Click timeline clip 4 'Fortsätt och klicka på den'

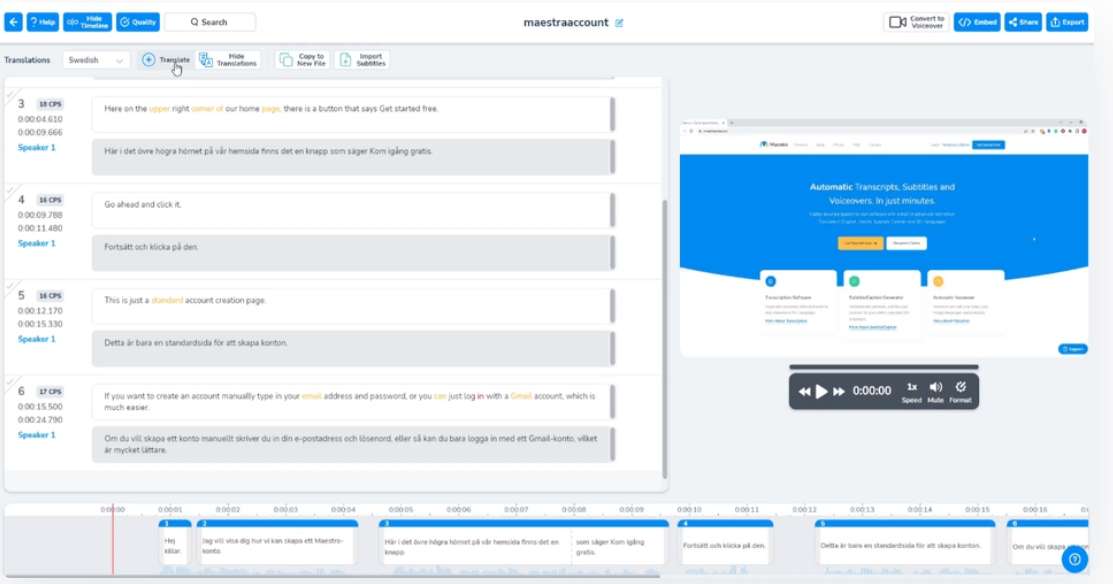[725, 542]
